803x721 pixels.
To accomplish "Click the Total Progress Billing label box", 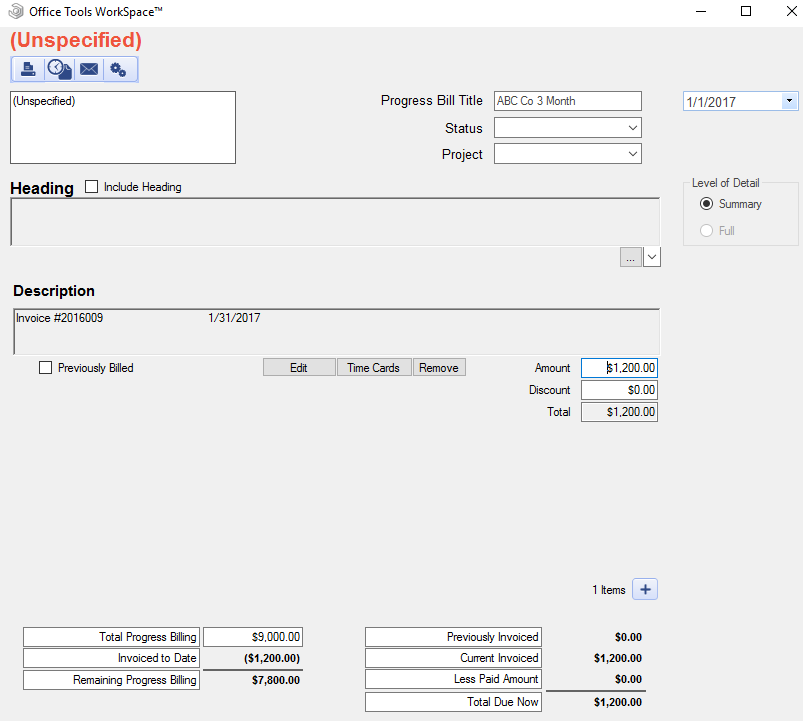I will point(111,637).
